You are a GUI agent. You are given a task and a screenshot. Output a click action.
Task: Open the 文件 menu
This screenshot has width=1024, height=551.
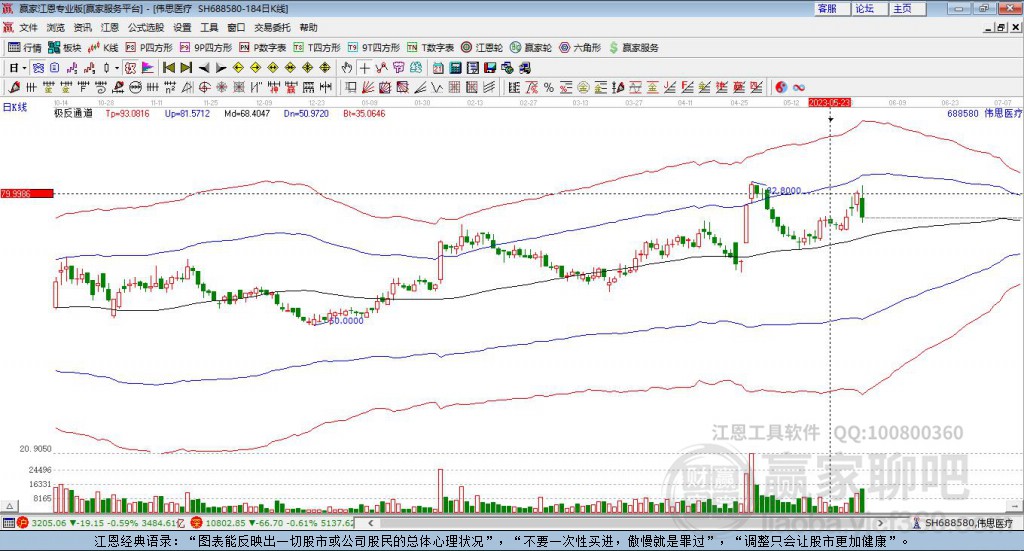coord(28,27)
